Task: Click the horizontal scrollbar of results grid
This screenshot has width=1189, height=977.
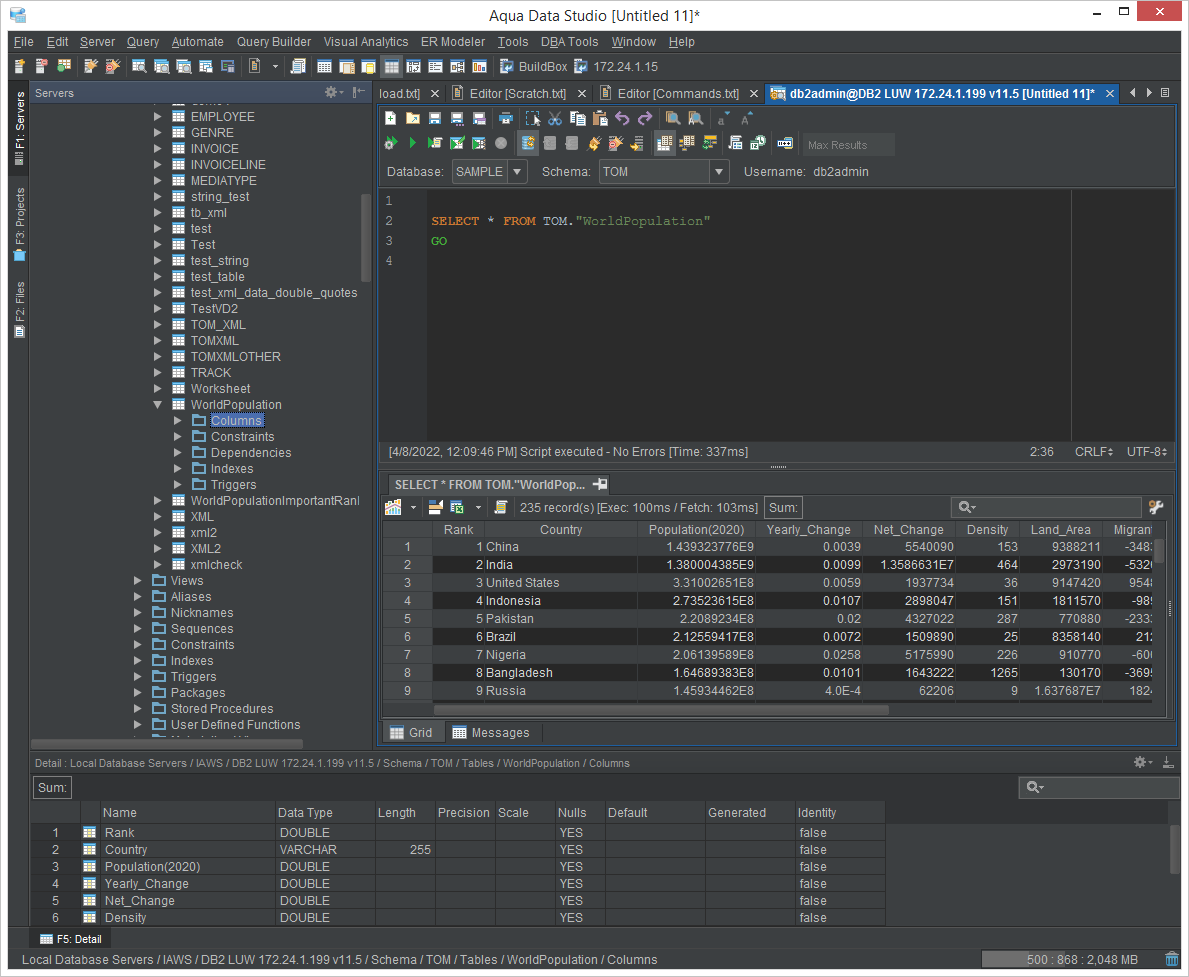Action: (x=660, y=710)
